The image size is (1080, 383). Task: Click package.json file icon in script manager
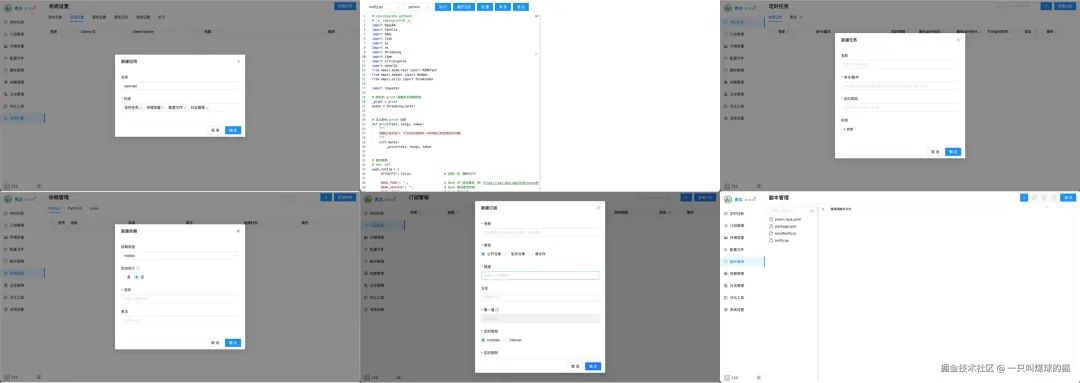[771, 226]
